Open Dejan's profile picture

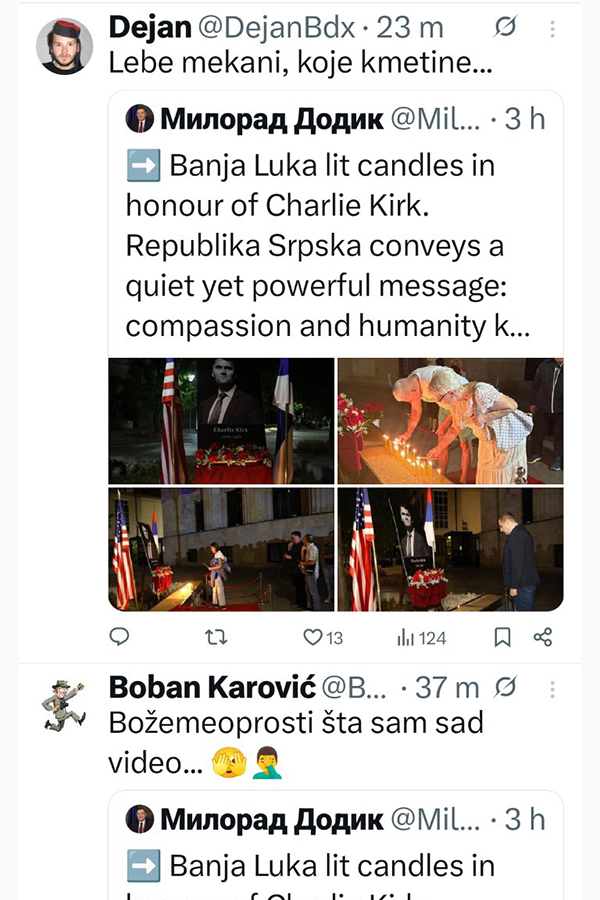point(64,46)
